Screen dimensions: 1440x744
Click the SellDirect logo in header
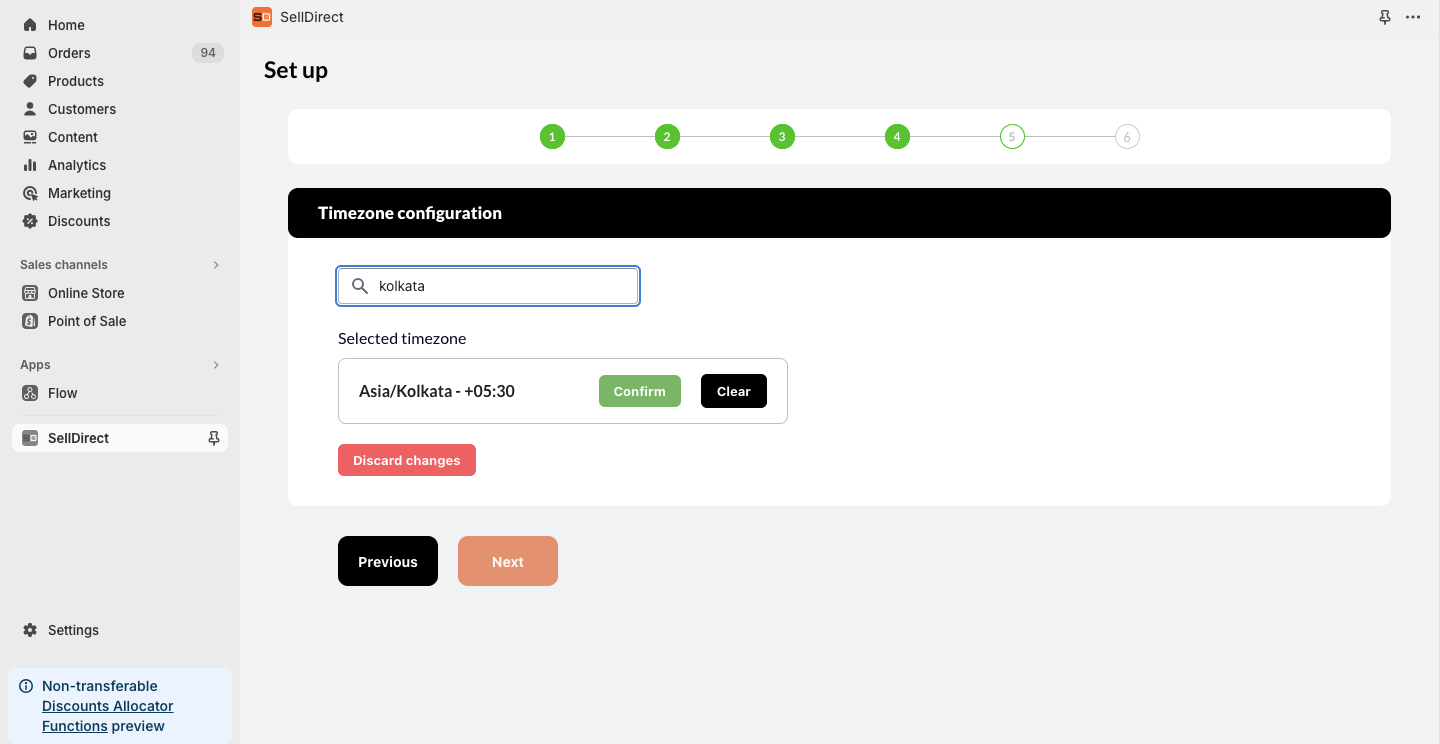click(x=262, y=17)
